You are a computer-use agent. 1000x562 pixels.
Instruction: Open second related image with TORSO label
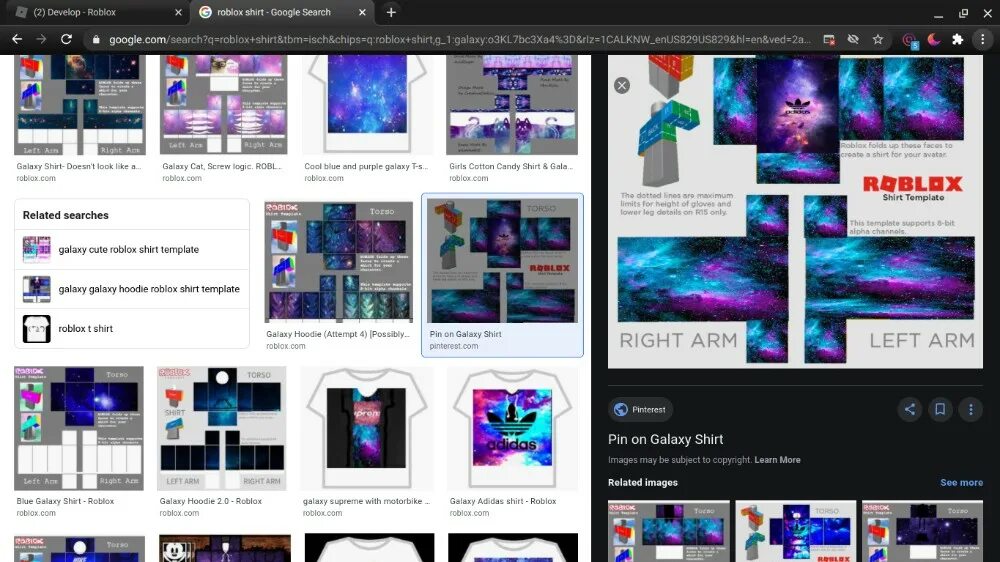click(x=796, y=531)
